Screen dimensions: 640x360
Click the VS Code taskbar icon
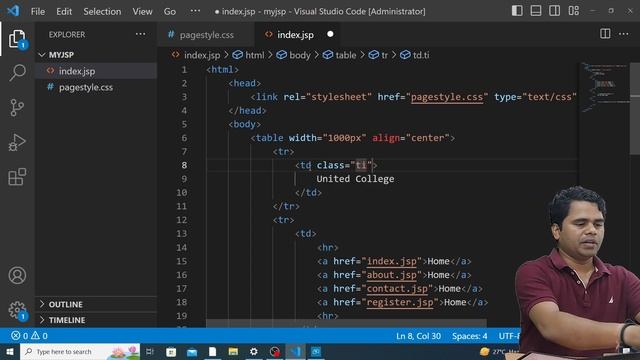coord(296,351)
